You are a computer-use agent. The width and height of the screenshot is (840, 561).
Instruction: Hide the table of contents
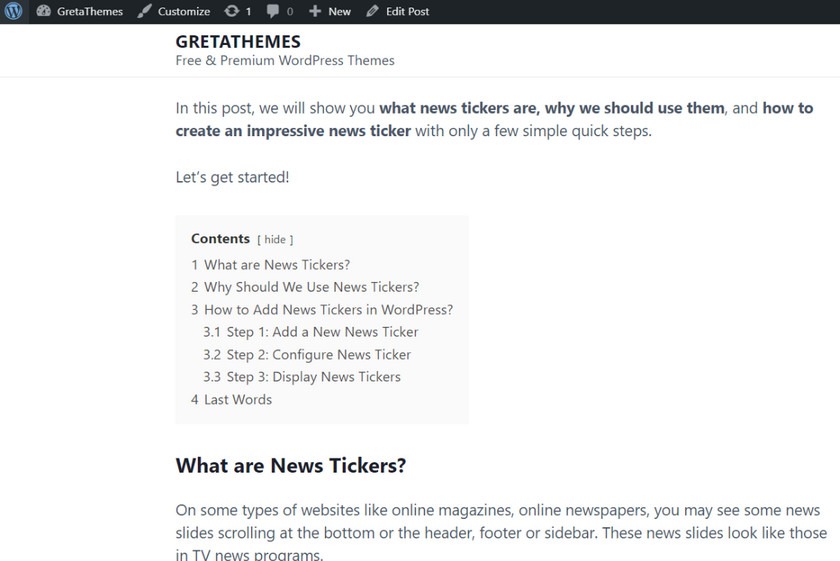tap(275, 240)
